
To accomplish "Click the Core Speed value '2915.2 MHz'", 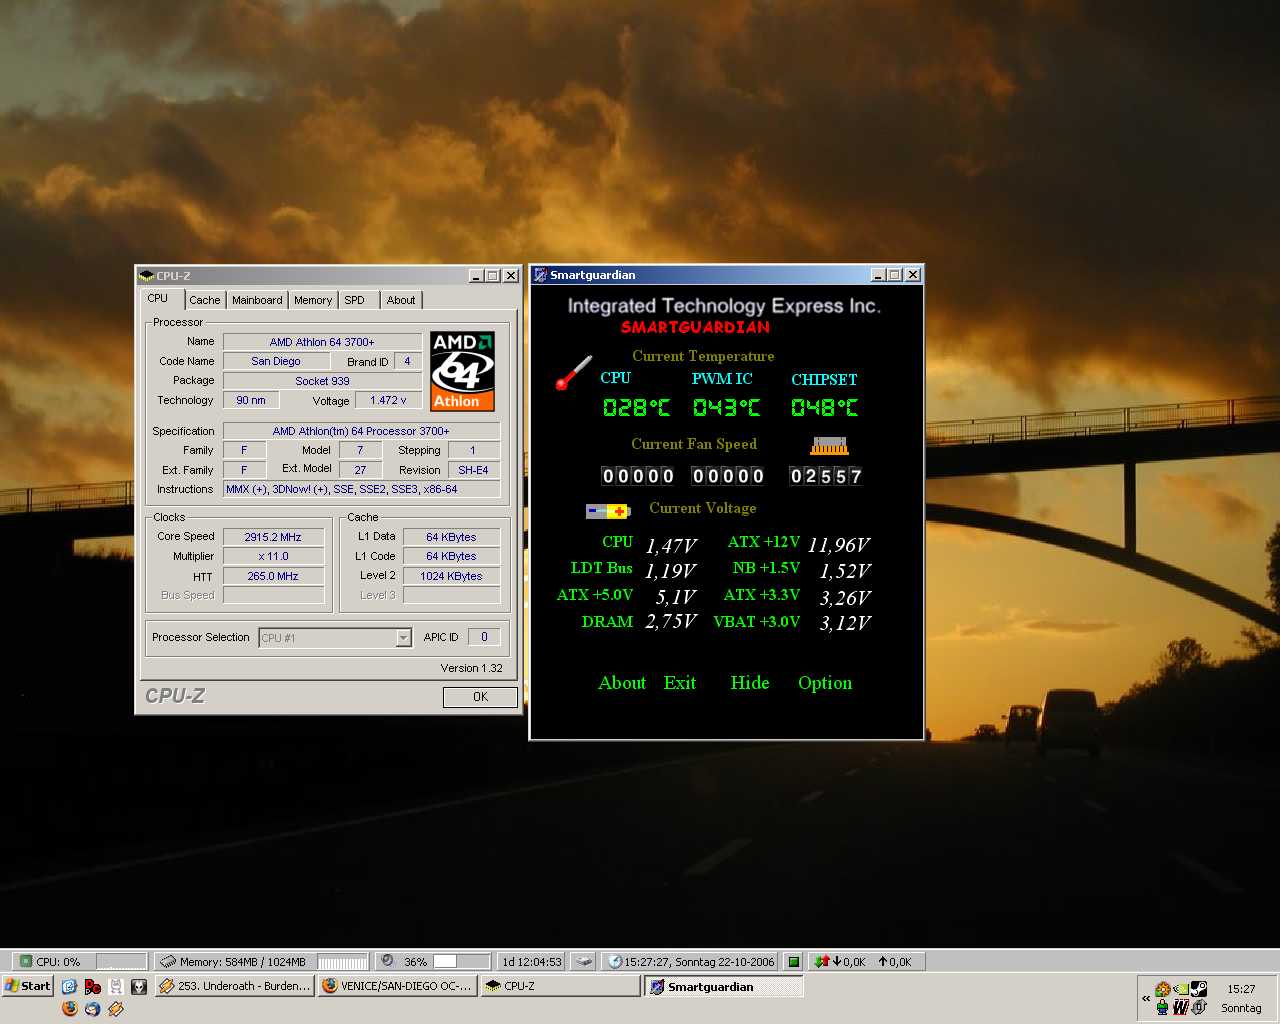I will 273,537.
